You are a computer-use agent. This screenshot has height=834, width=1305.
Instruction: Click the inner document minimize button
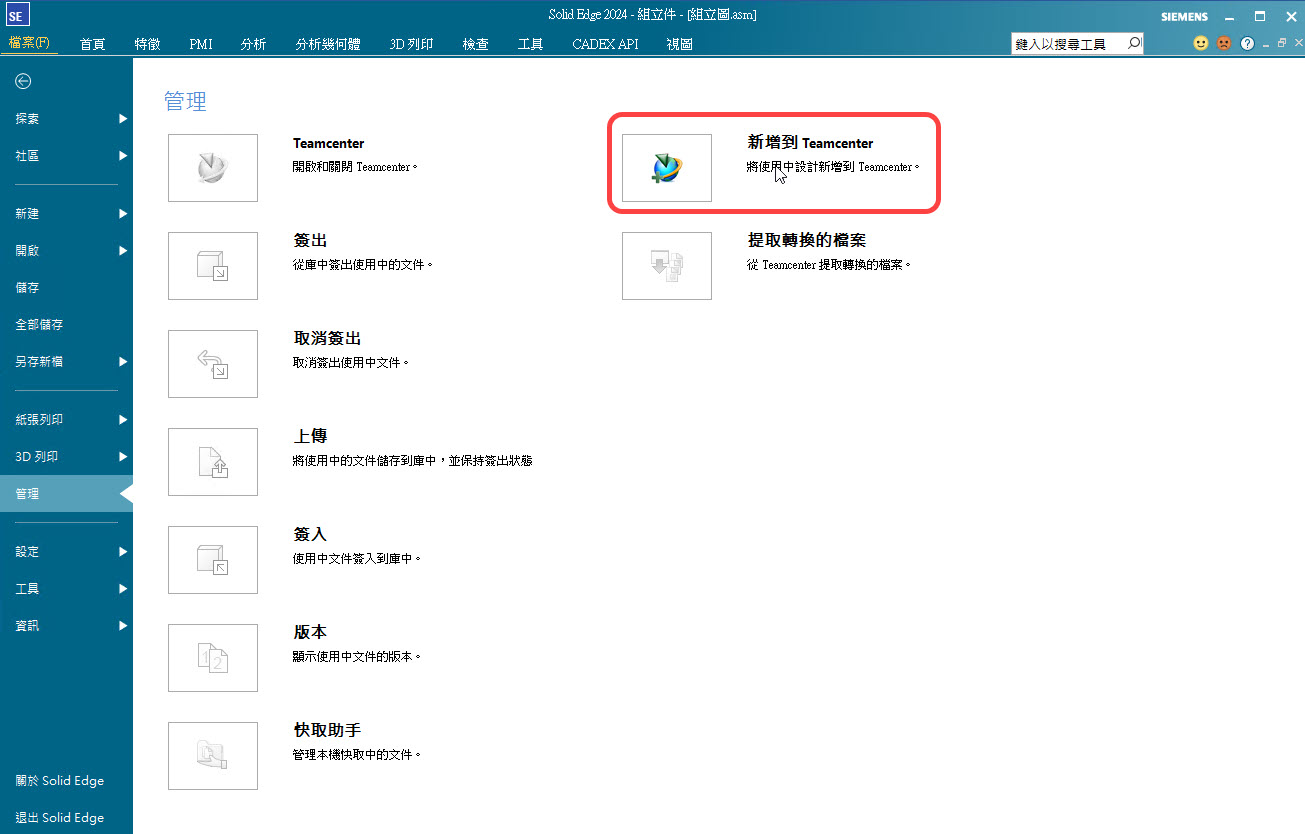pyautogui.click(x=1266, y=44)
